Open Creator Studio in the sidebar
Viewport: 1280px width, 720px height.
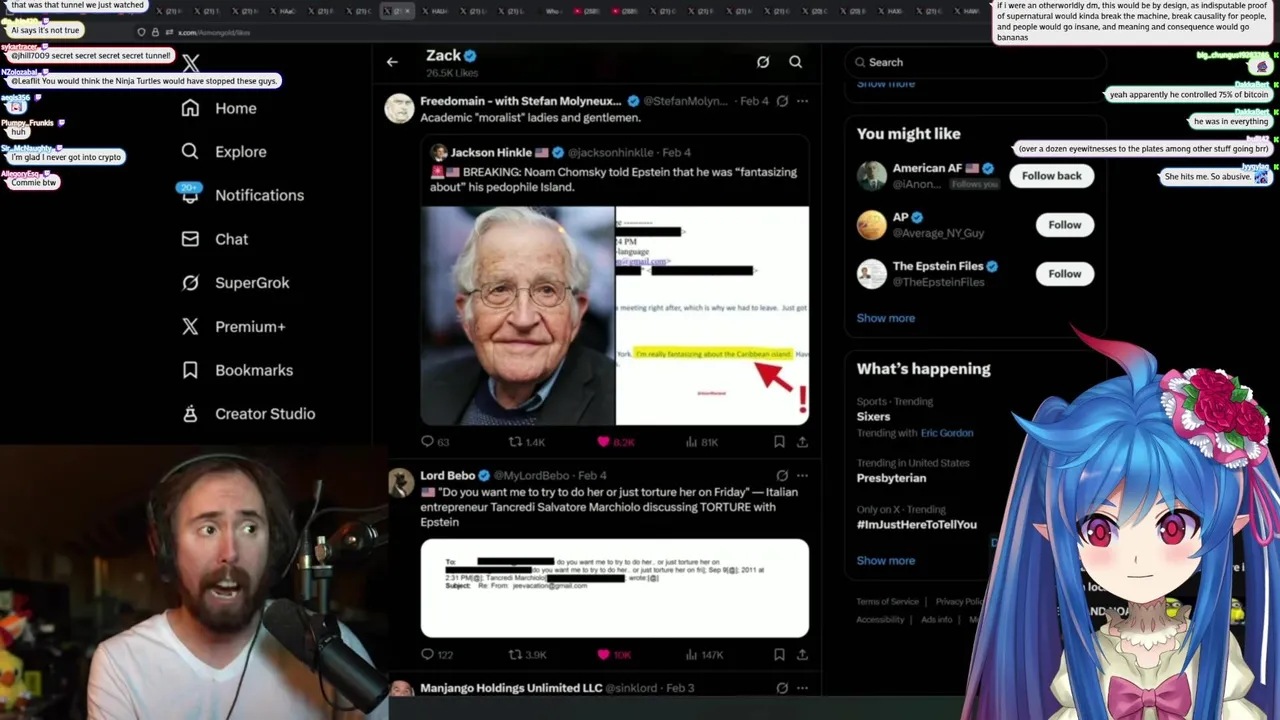coord(248,414)
